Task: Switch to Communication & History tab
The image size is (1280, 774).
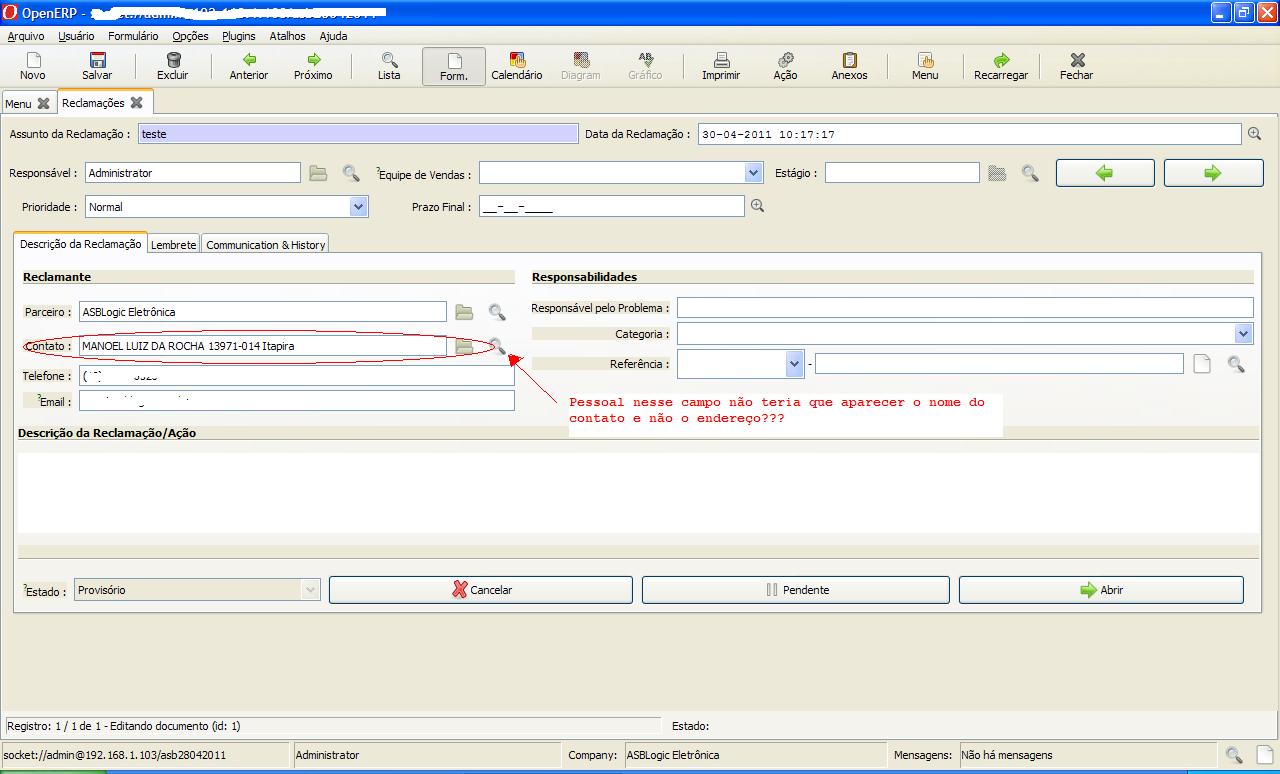Action: coord(265,244)
